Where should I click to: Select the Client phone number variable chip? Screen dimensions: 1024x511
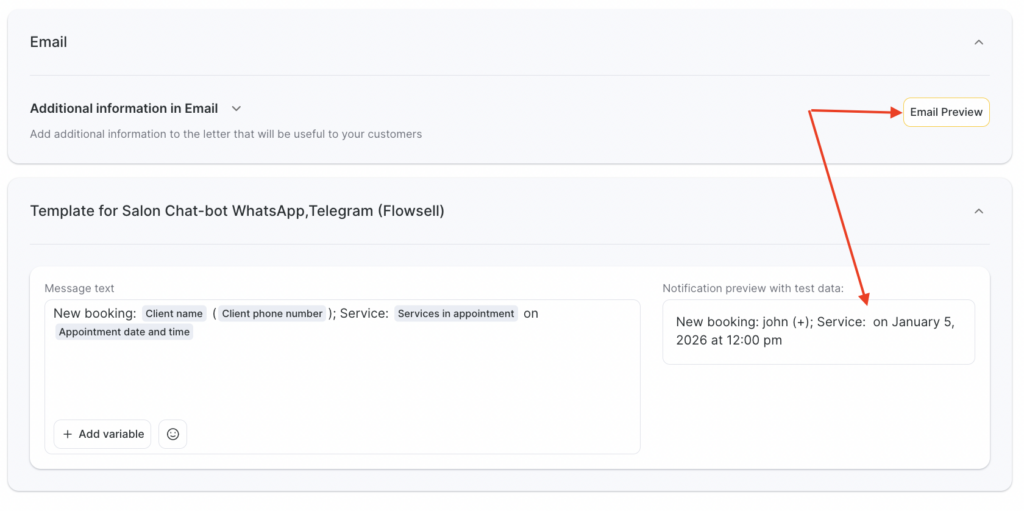click(272, 313)
